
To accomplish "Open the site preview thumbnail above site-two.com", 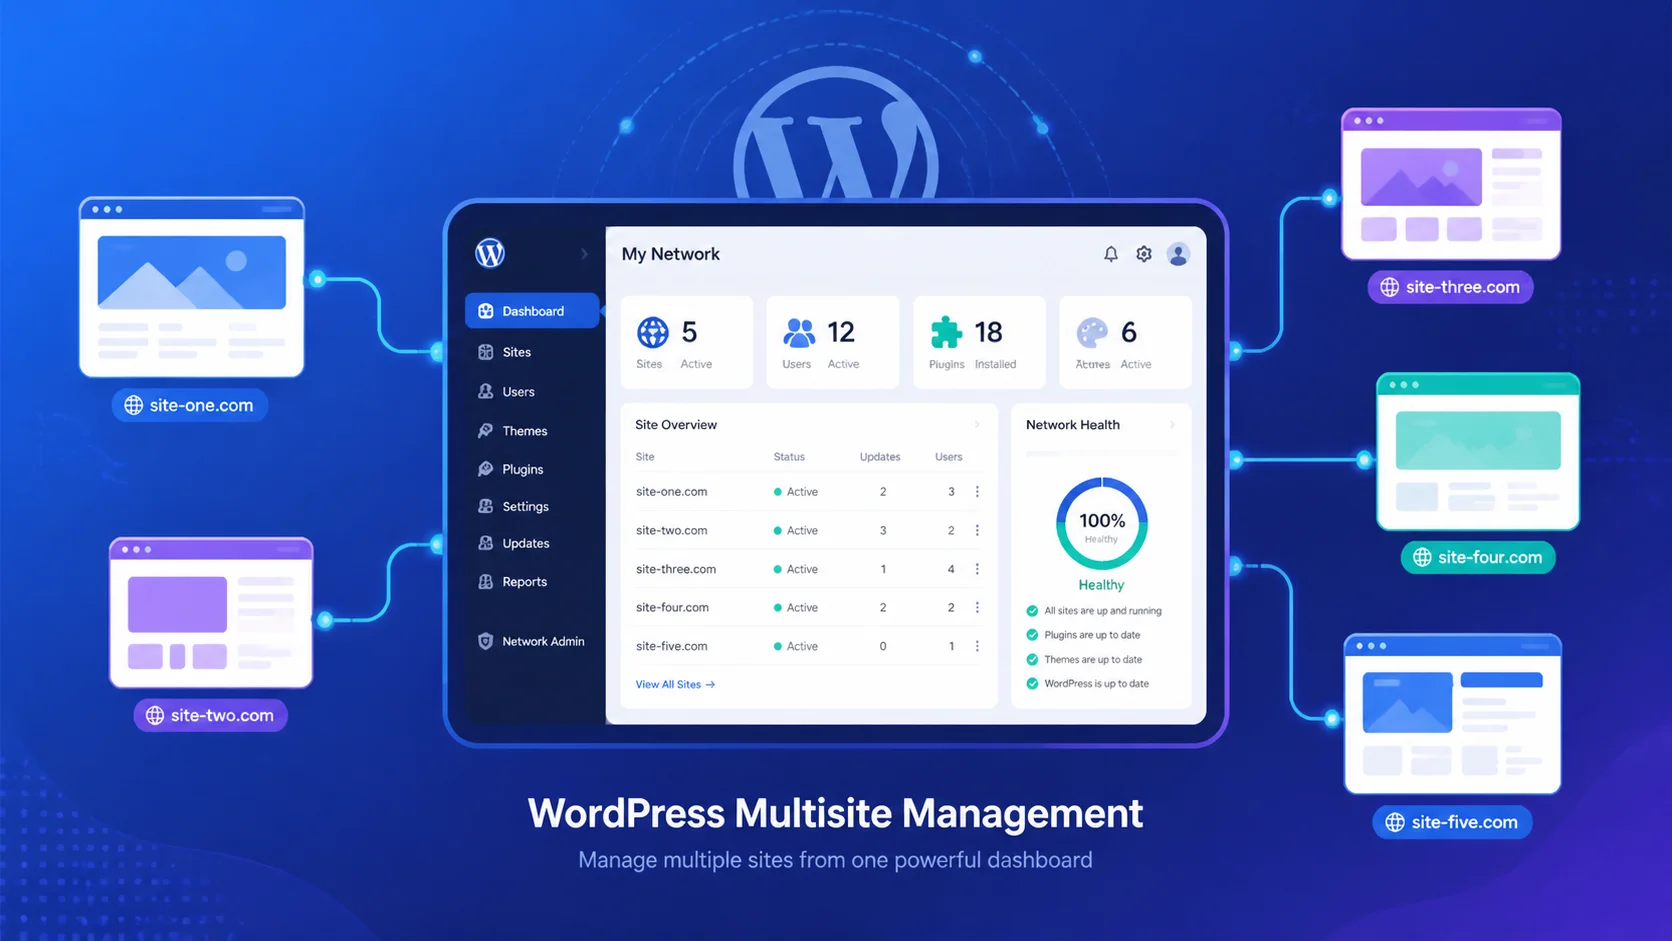I will (211, 613).
